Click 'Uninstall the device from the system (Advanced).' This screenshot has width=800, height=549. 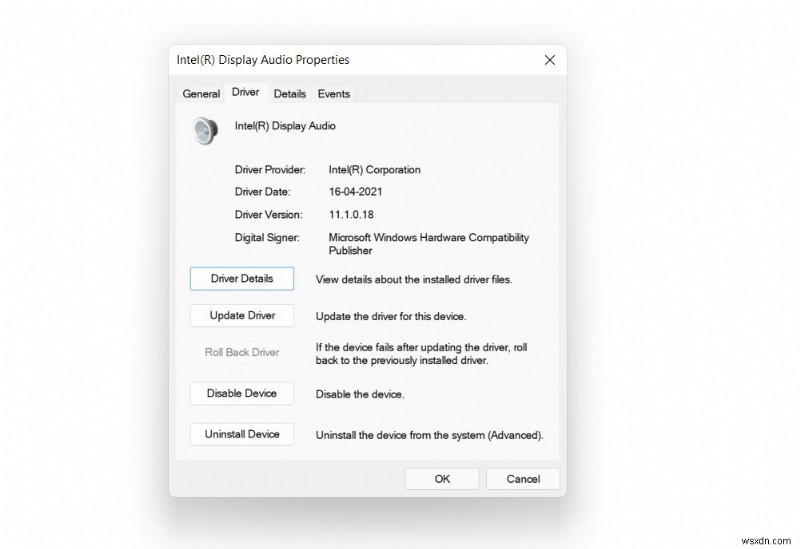click(x=430, y=435)
